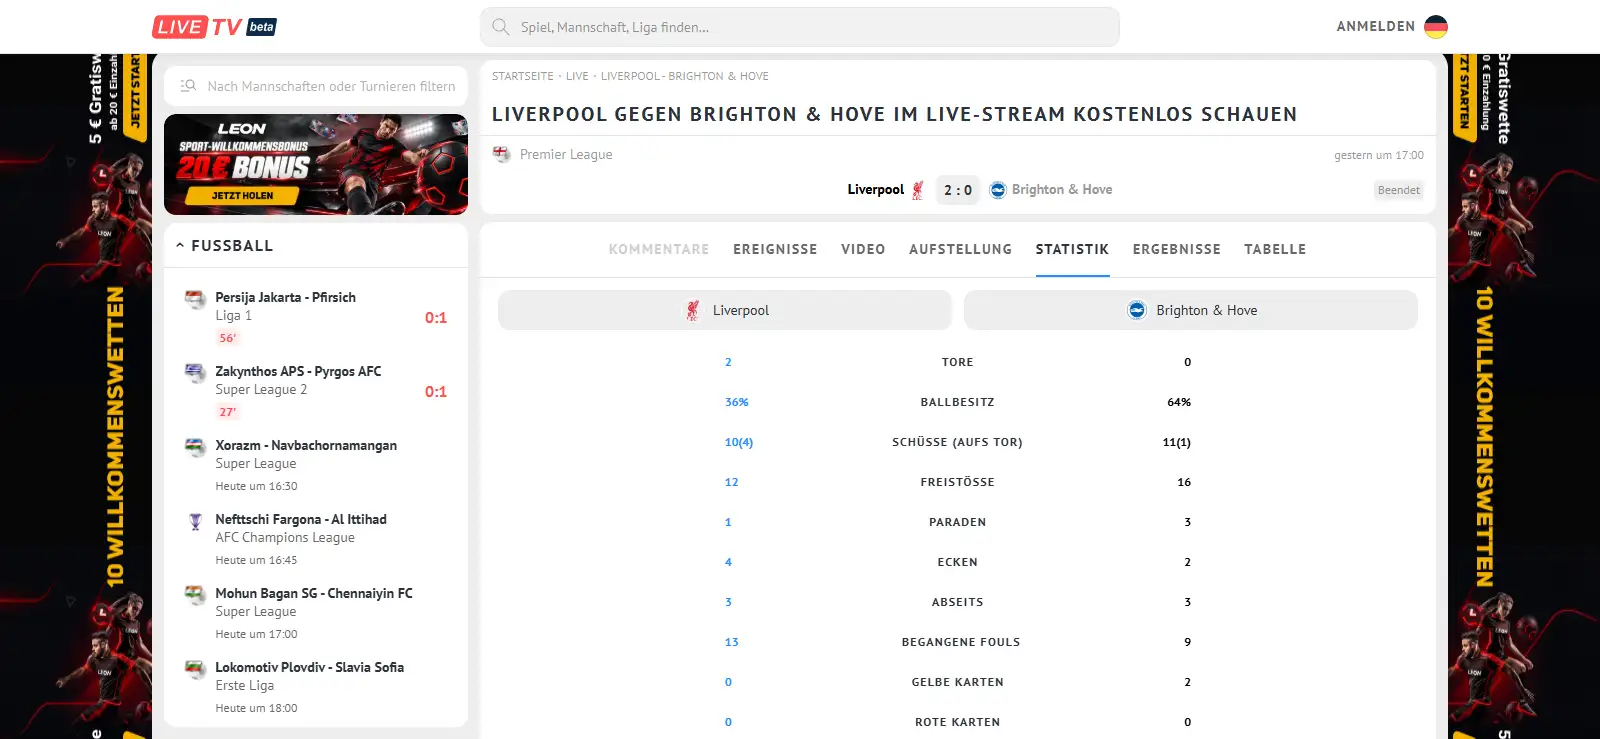Click the team or tournament filter field
1600x739 pixels.
[x=316, y=86]
